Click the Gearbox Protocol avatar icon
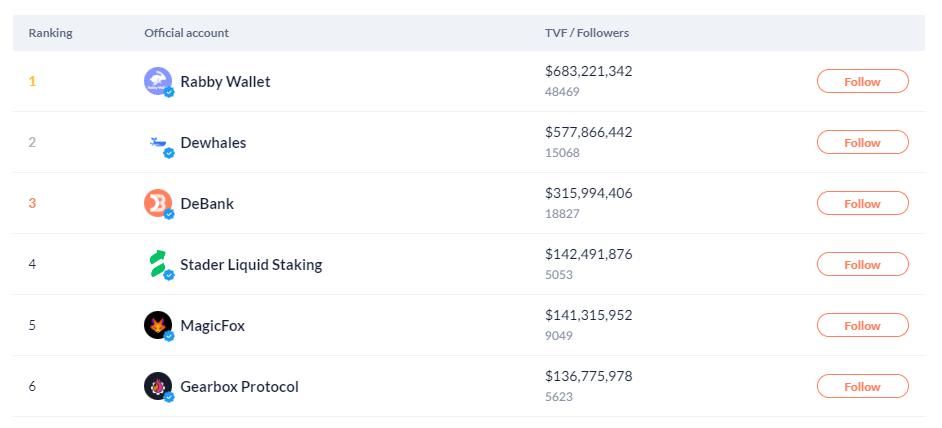The width and height of the screenshot is (942, 428). (158, 386)
